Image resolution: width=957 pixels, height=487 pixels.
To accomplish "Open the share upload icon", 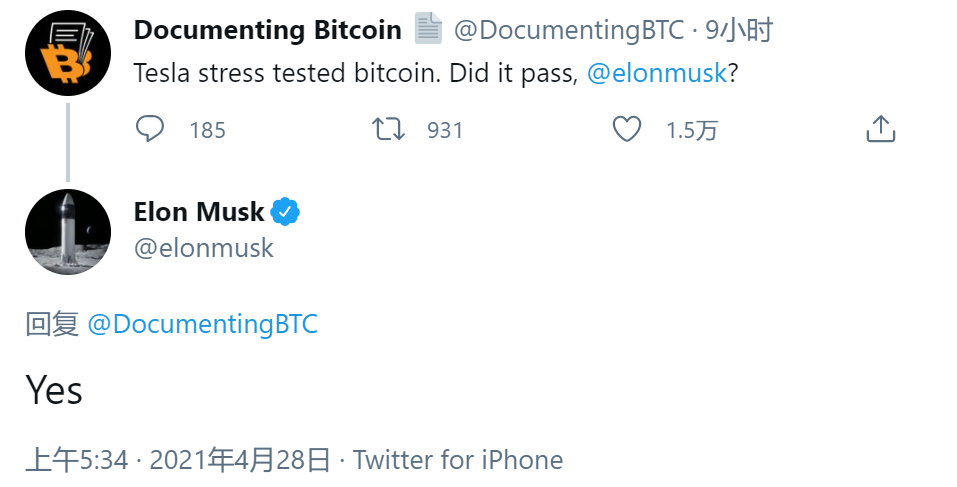I will pos(879,129).
